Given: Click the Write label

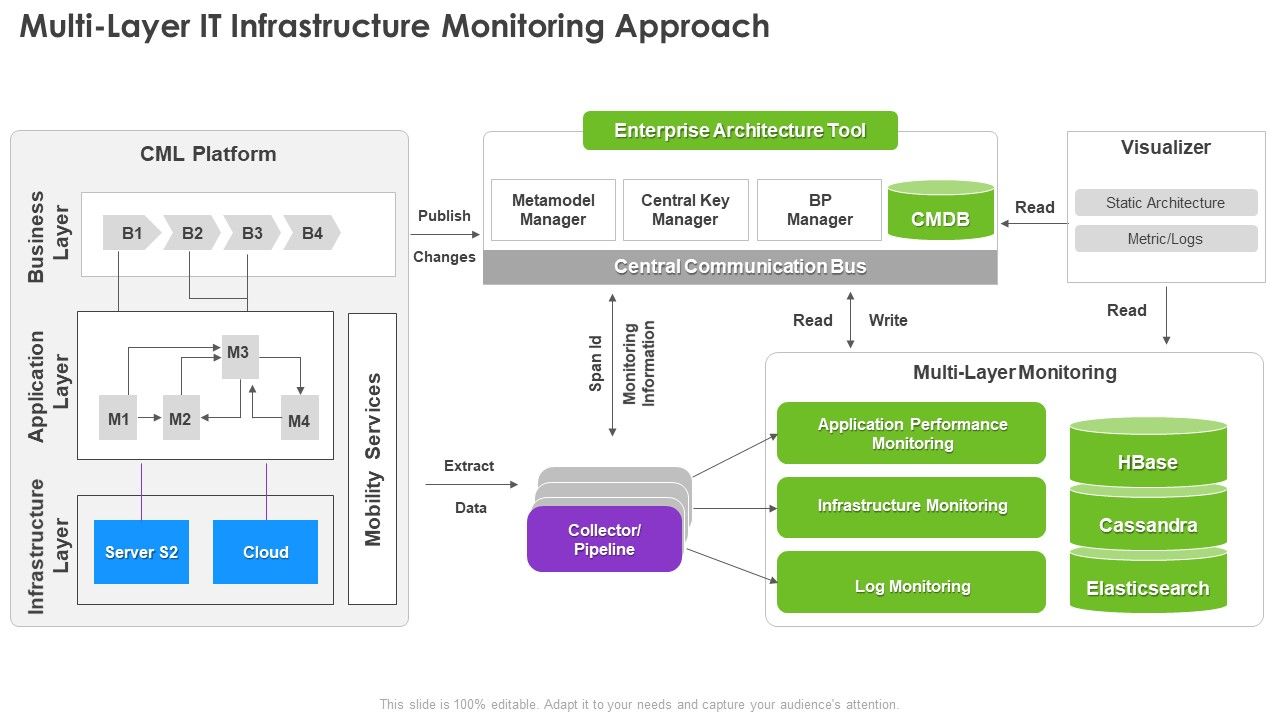Looking at the screenshot, I should click(888, 320).
